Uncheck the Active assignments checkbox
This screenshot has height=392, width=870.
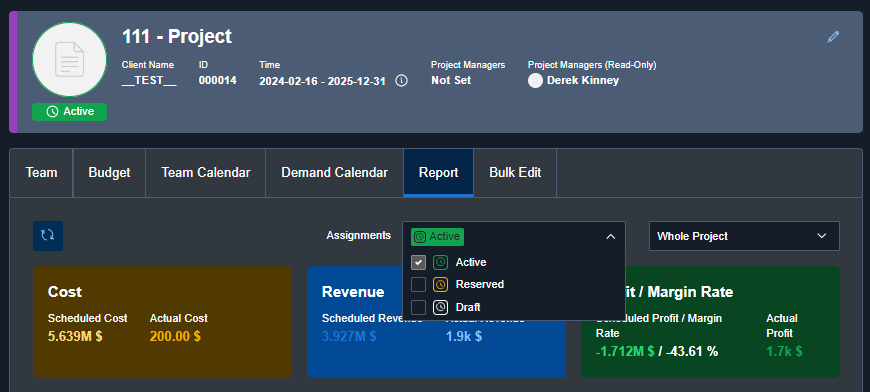418,262
